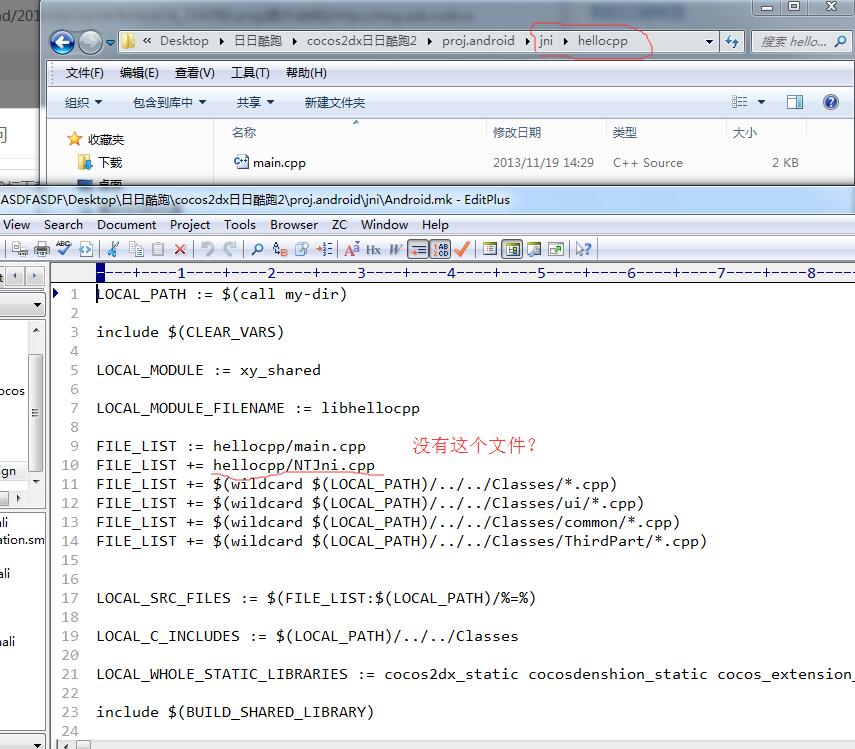This screenshot has width=855, height=749.
Task: Open the 编辑(E) menu in Explorer
Action: coord(139,73)
